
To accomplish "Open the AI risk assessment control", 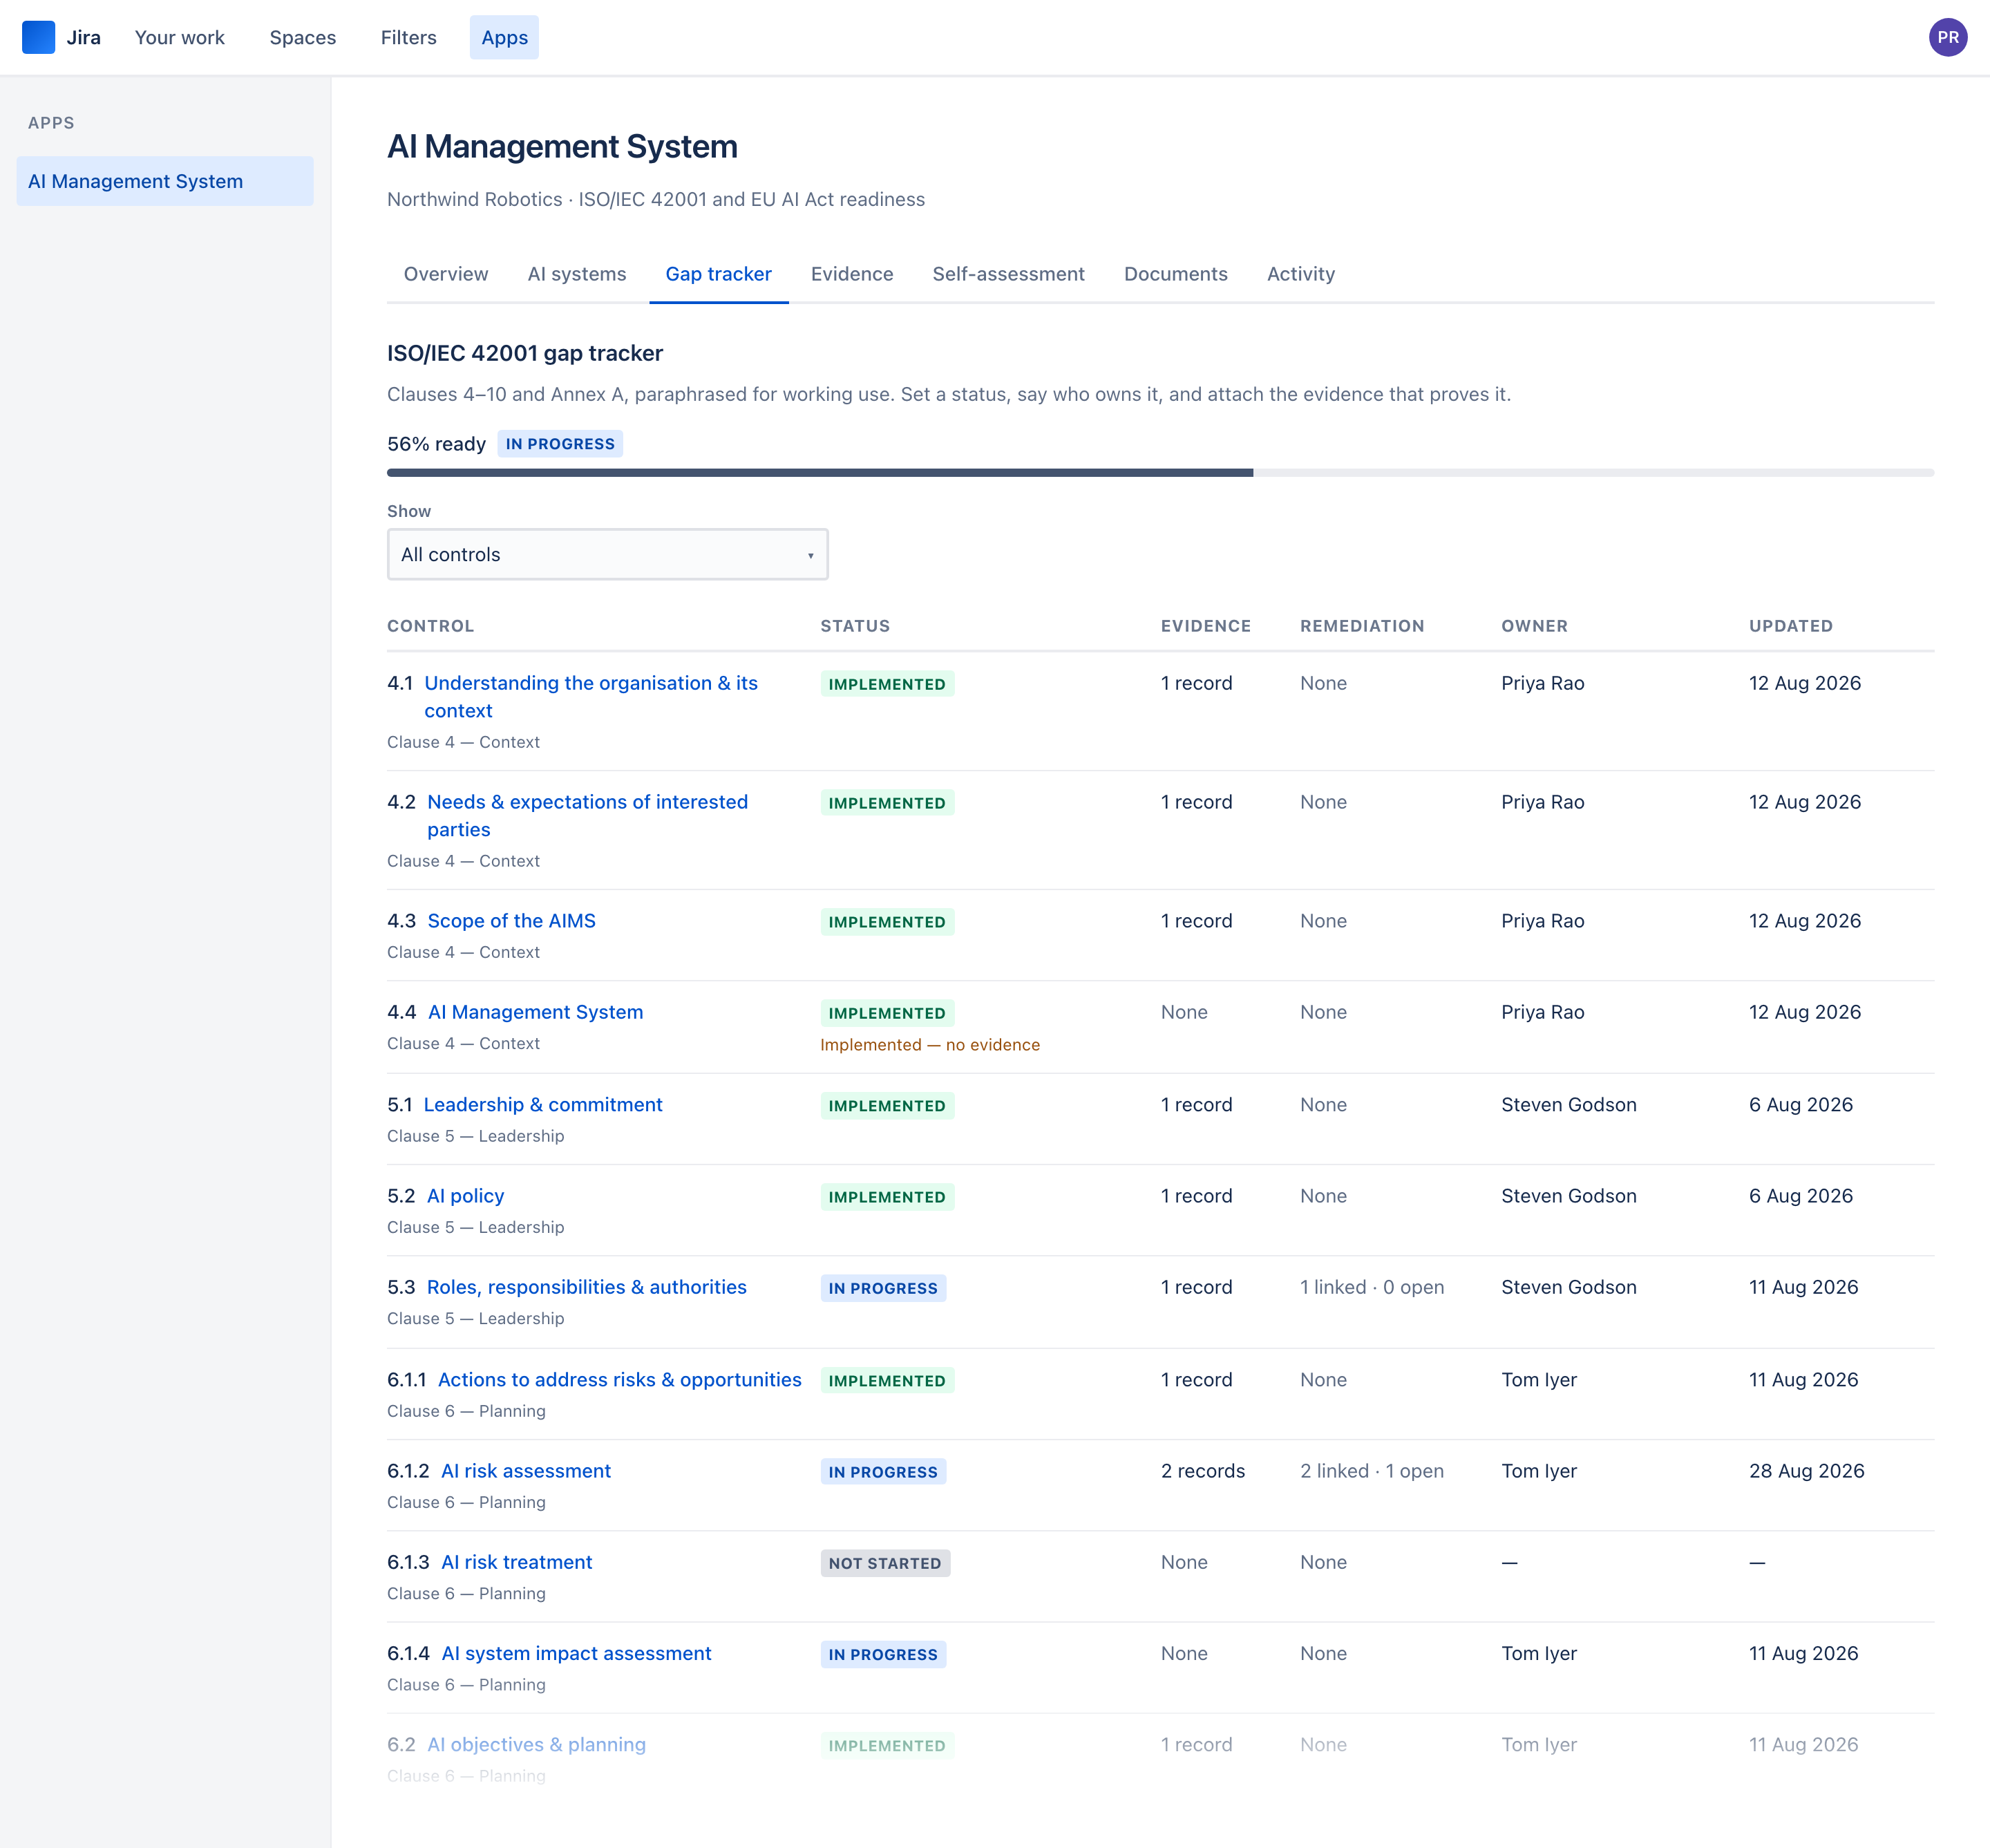I will pyautogui.click(x=526, y=1471).
